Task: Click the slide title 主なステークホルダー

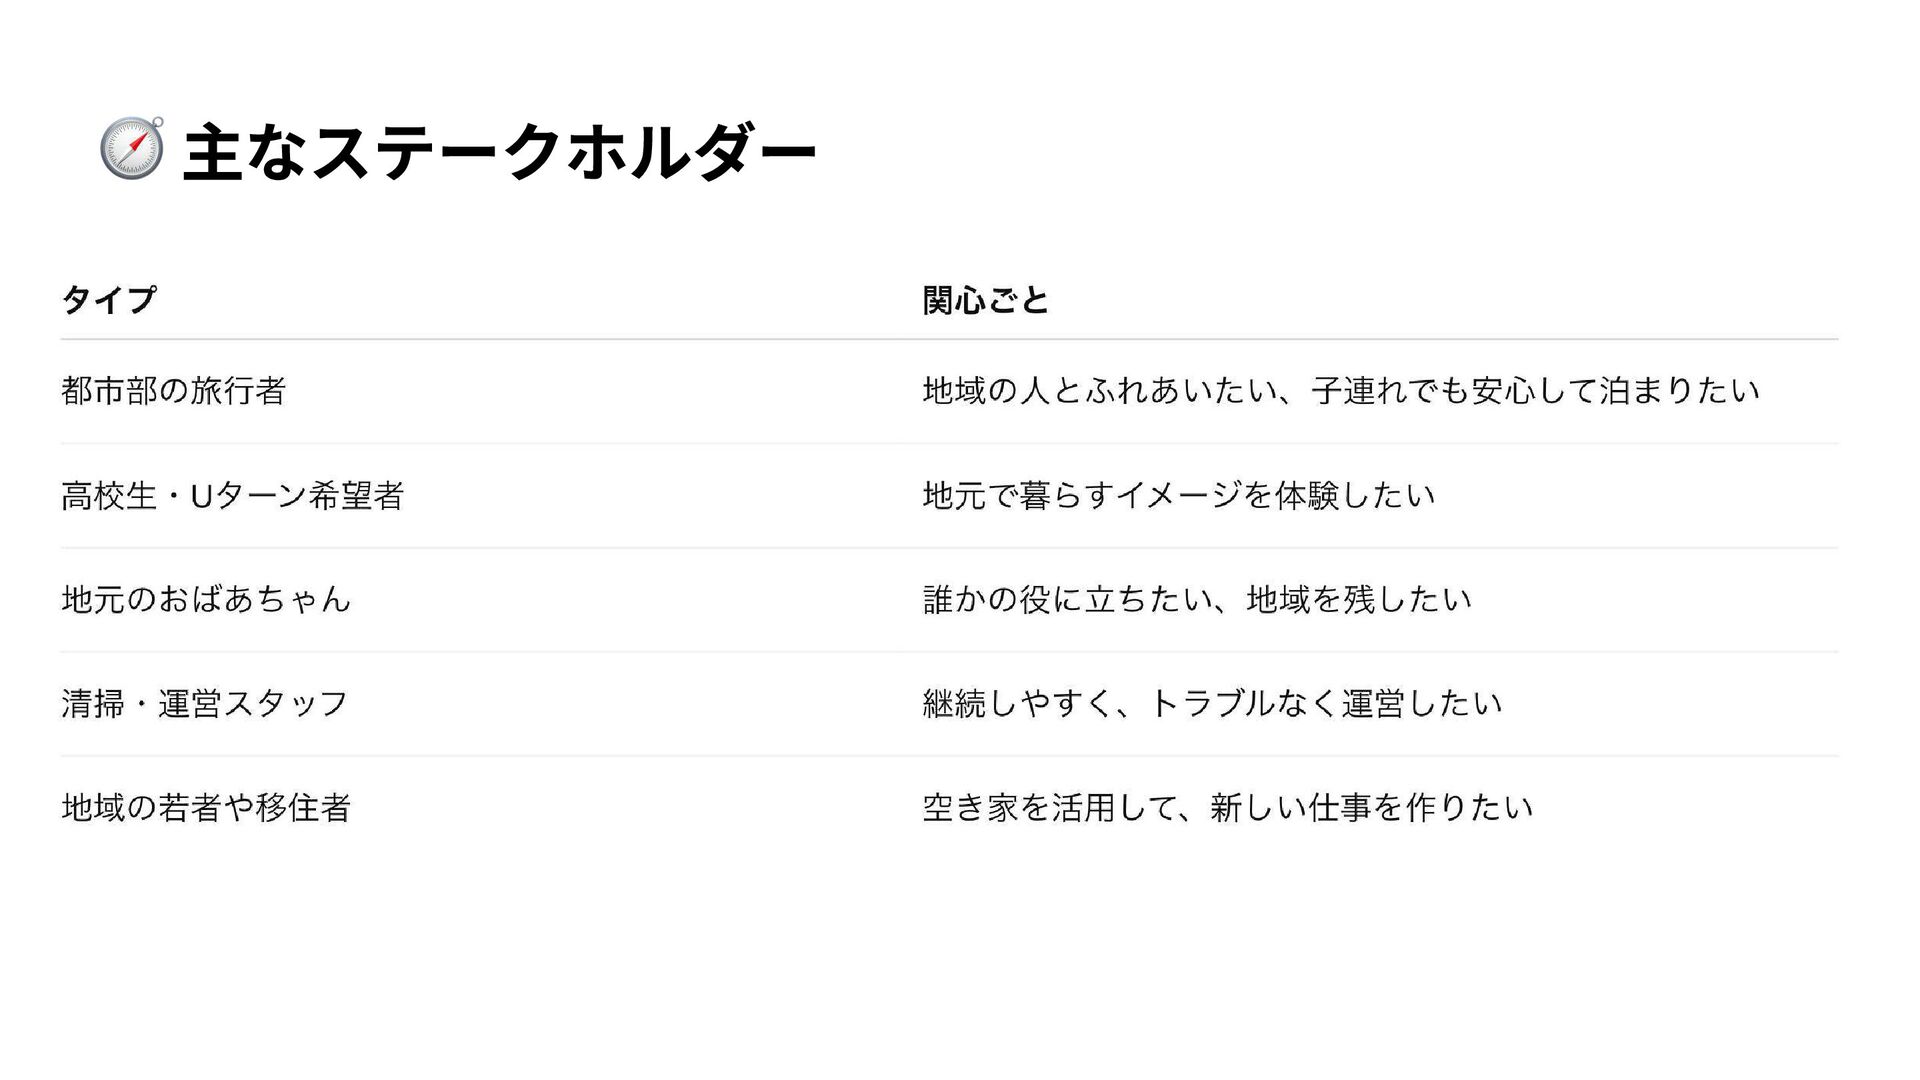Action: click(x=499, y=153)
